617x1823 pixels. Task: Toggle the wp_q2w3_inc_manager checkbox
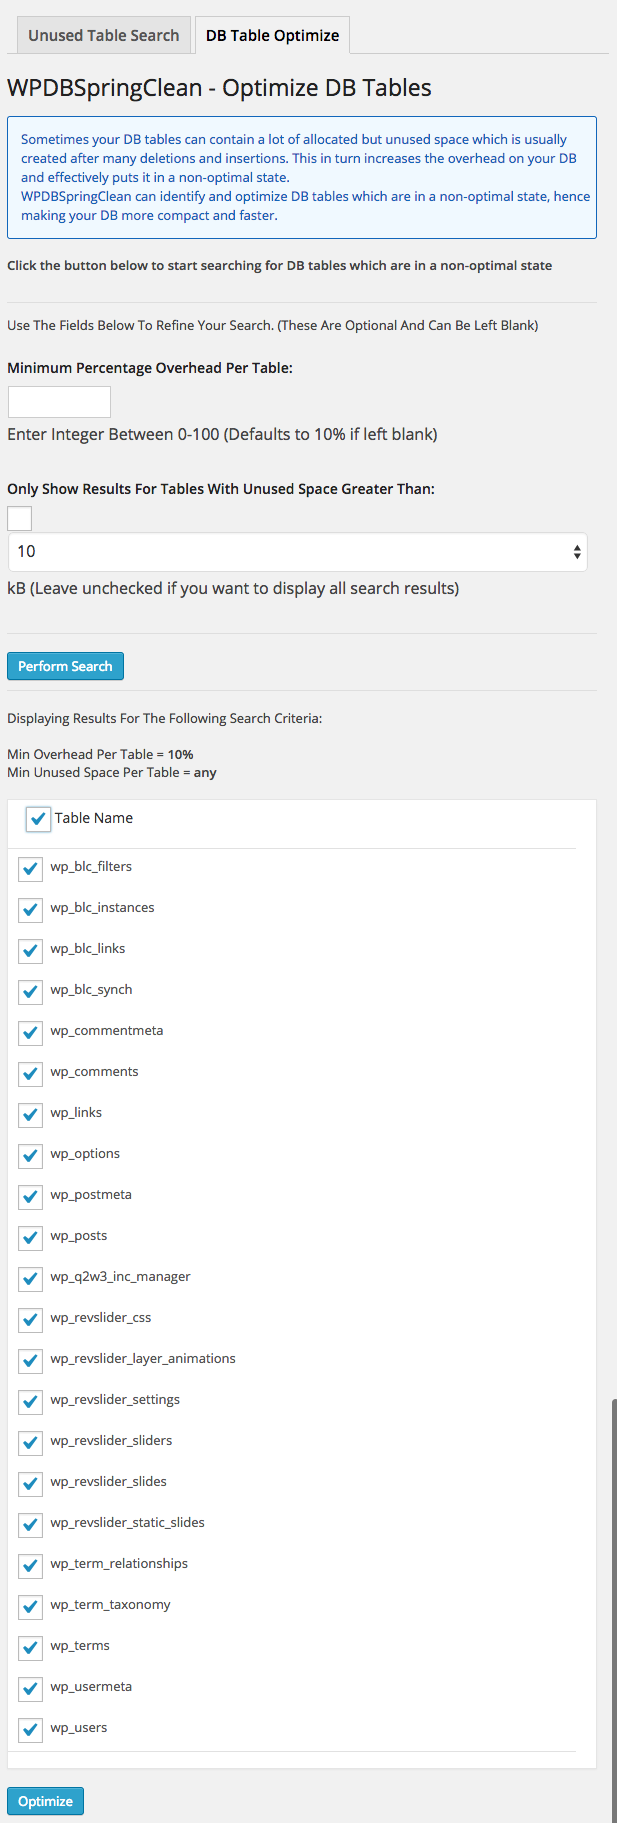(x=30, y=1278)
